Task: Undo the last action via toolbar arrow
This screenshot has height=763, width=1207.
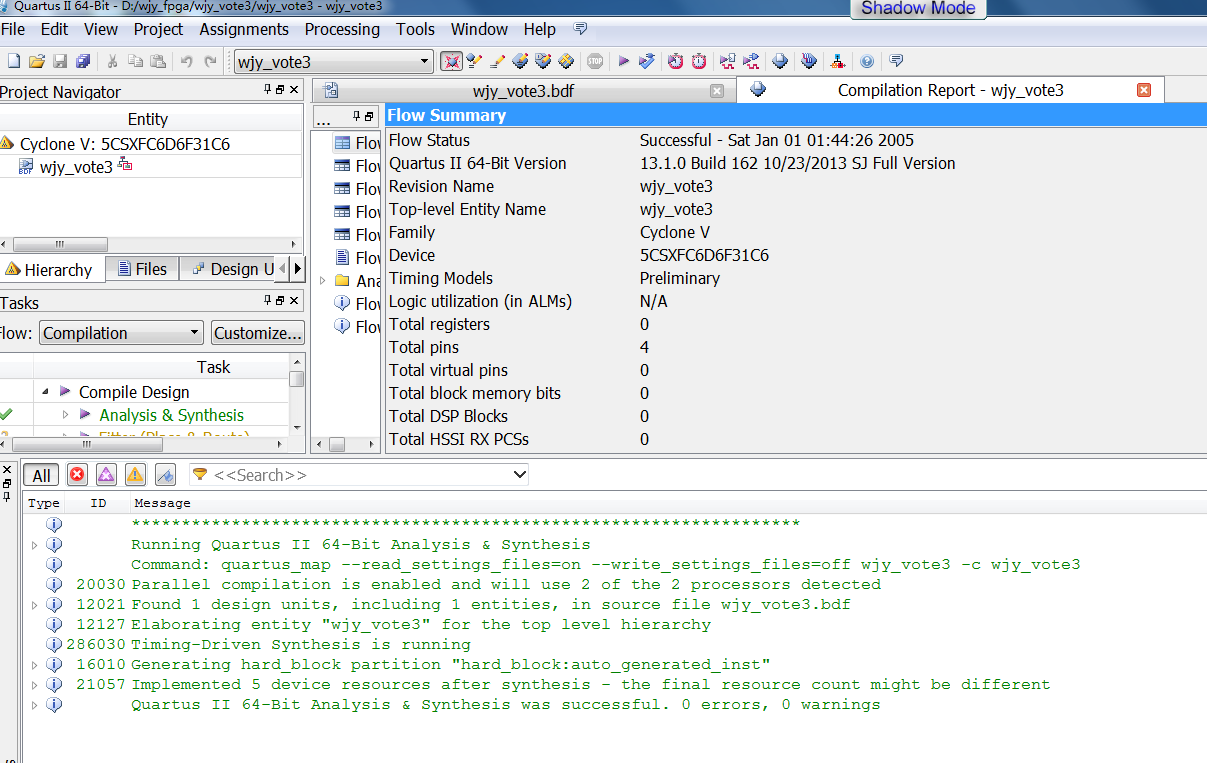Action: (187, 62)
